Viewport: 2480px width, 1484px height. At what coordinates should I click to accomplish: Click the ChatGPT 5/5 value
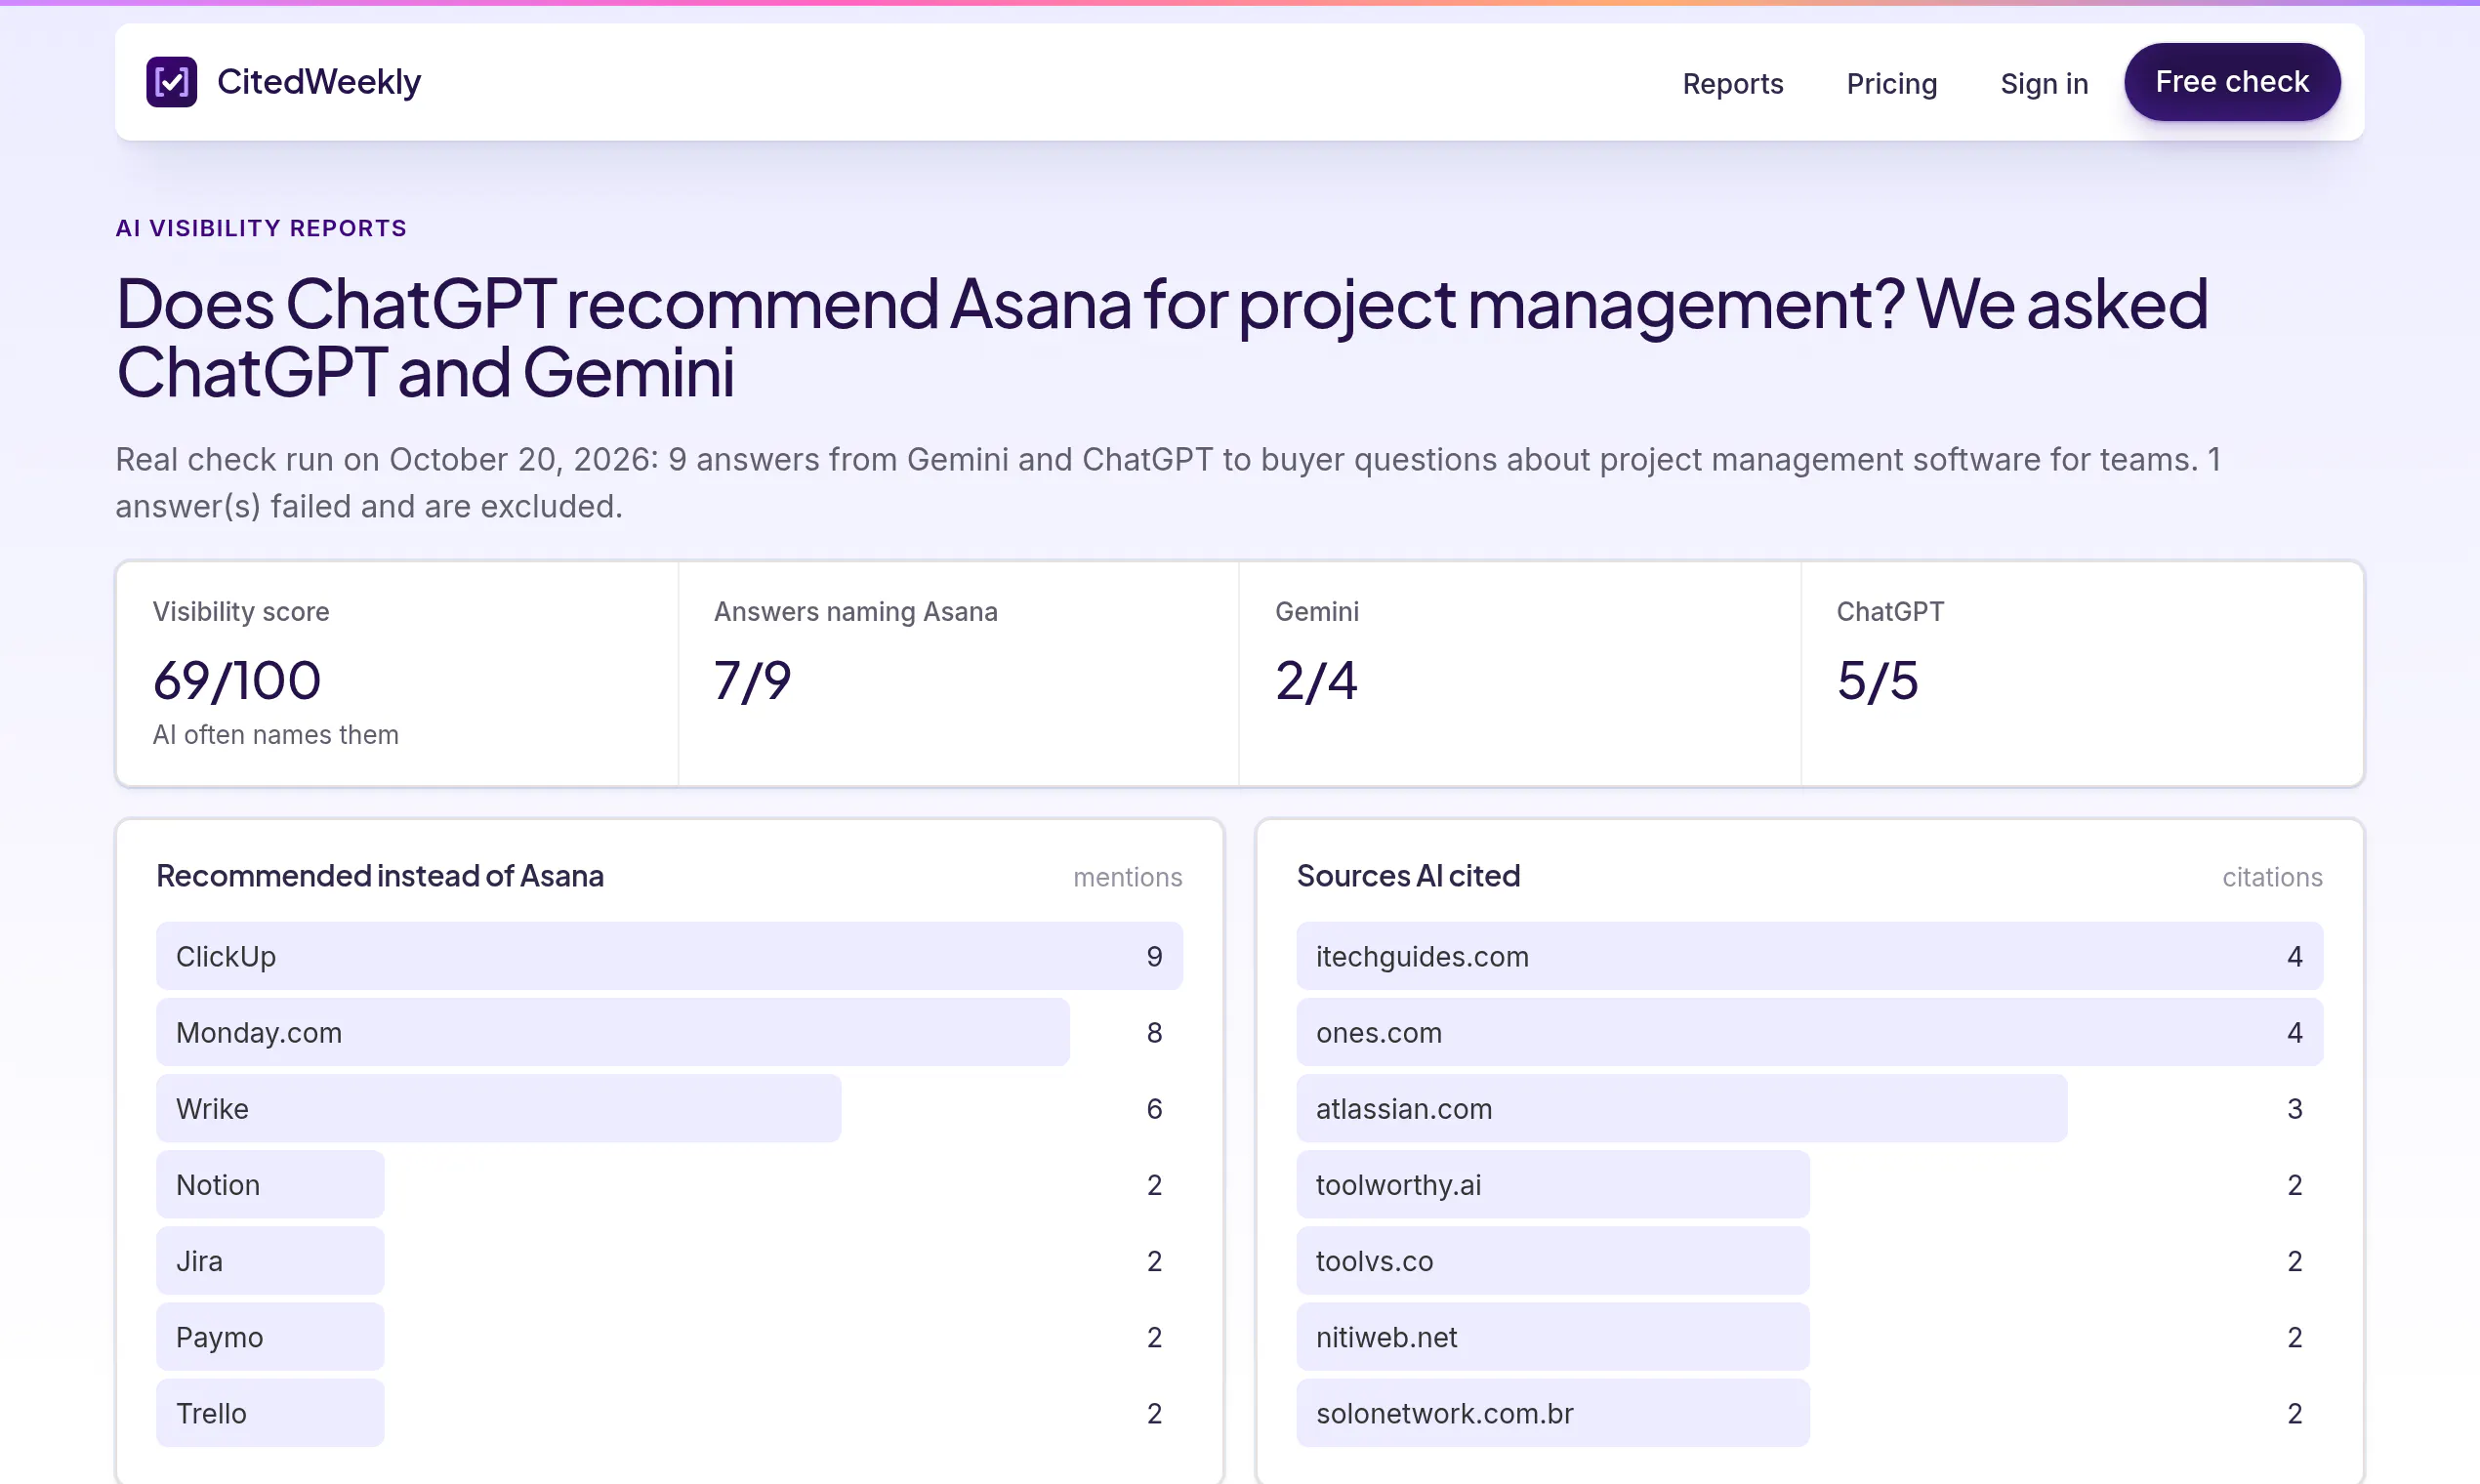pyautogui.click(x=1877, y=681)
